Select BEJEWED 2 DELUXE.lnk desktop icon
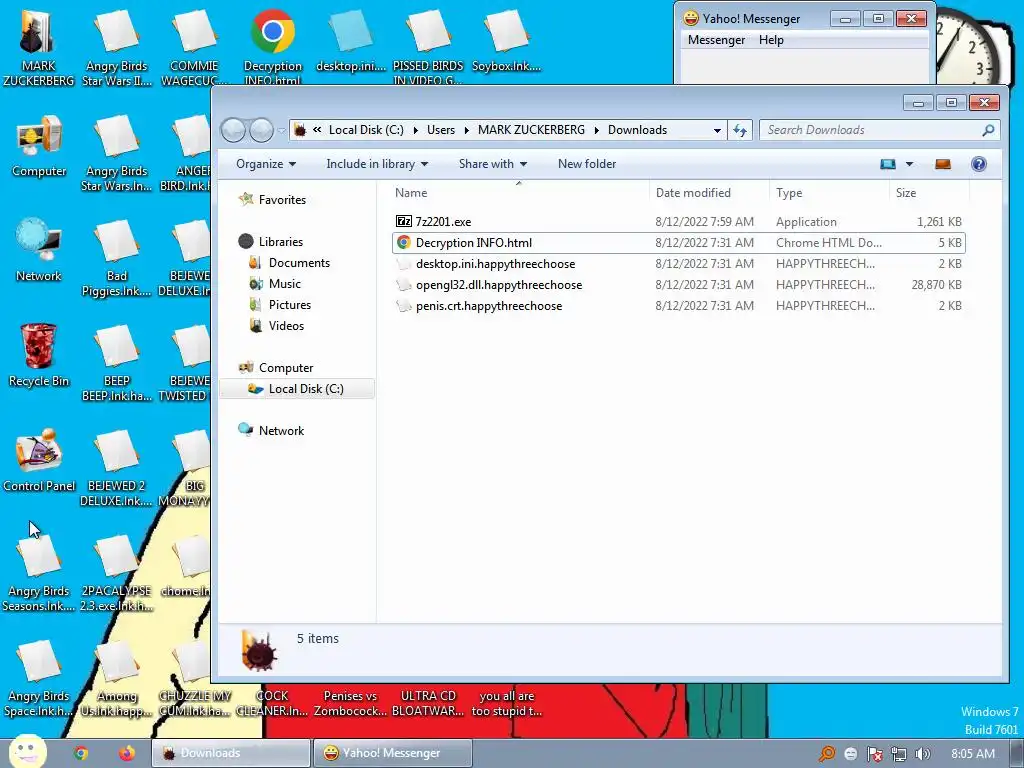Screen dimensions: 1024x768 click(x=116, y=468)
